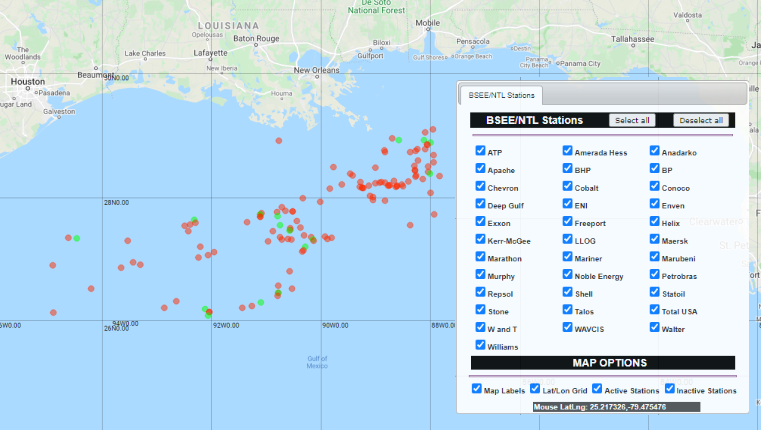Disable Exxon stations checkbox
The image size is (761, 430).
coord(480,221)
